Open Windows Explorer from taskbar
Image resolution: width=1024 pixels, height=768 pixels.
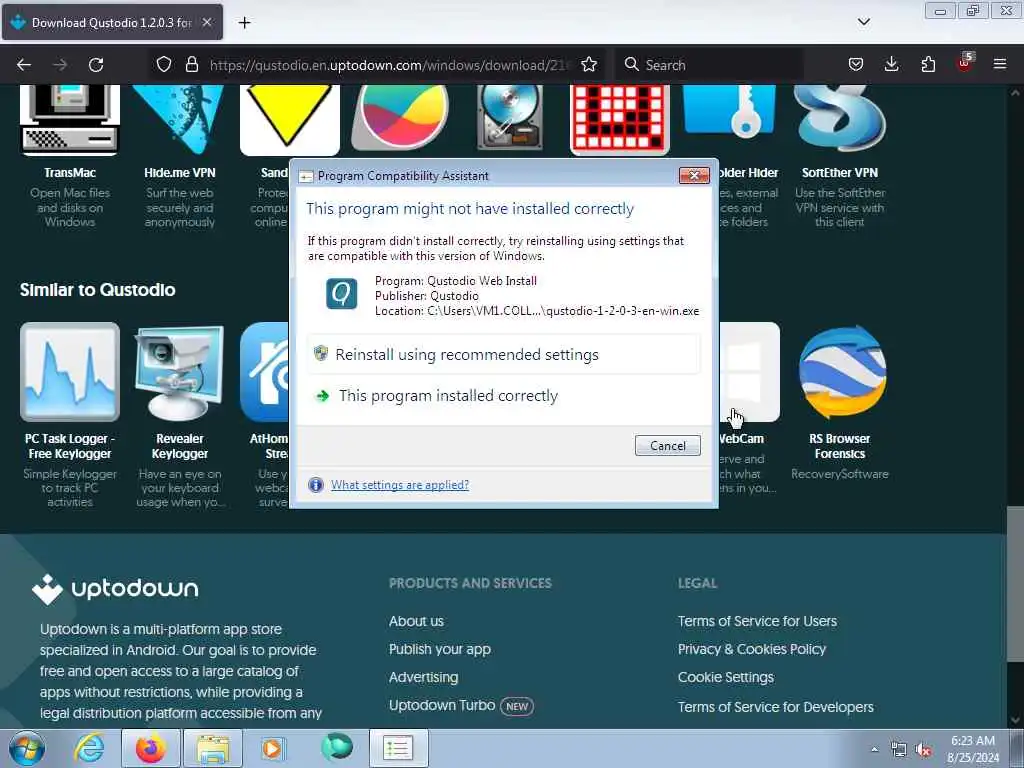point(213,748)
